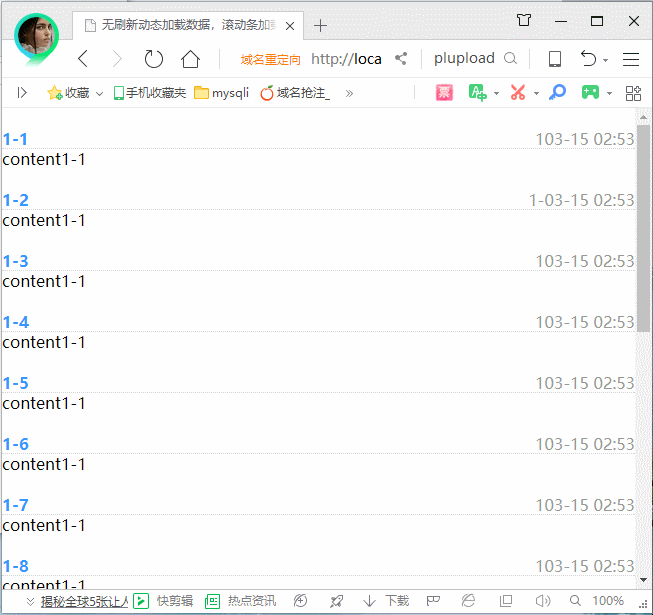The image size is (653, 615).
Task: Toggle the sidebar panel icon
Action: [x=22, y=92]
